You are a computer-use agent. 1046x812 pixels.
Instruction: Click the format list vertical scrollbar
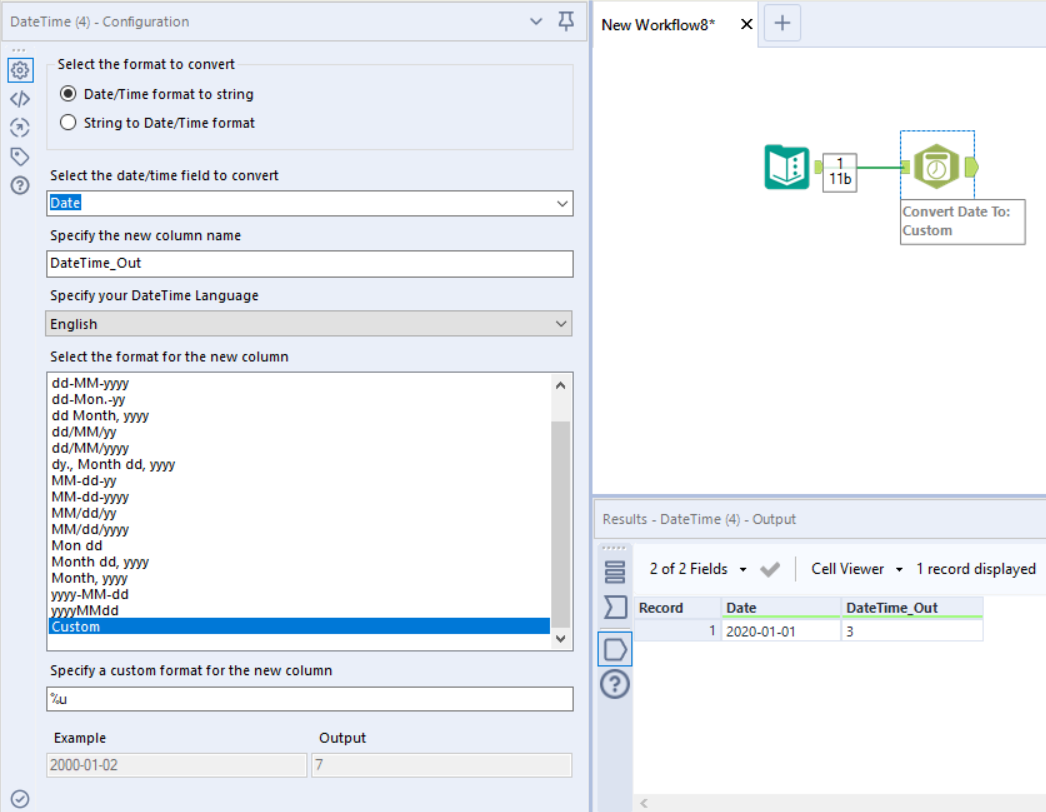click(560, 520)
